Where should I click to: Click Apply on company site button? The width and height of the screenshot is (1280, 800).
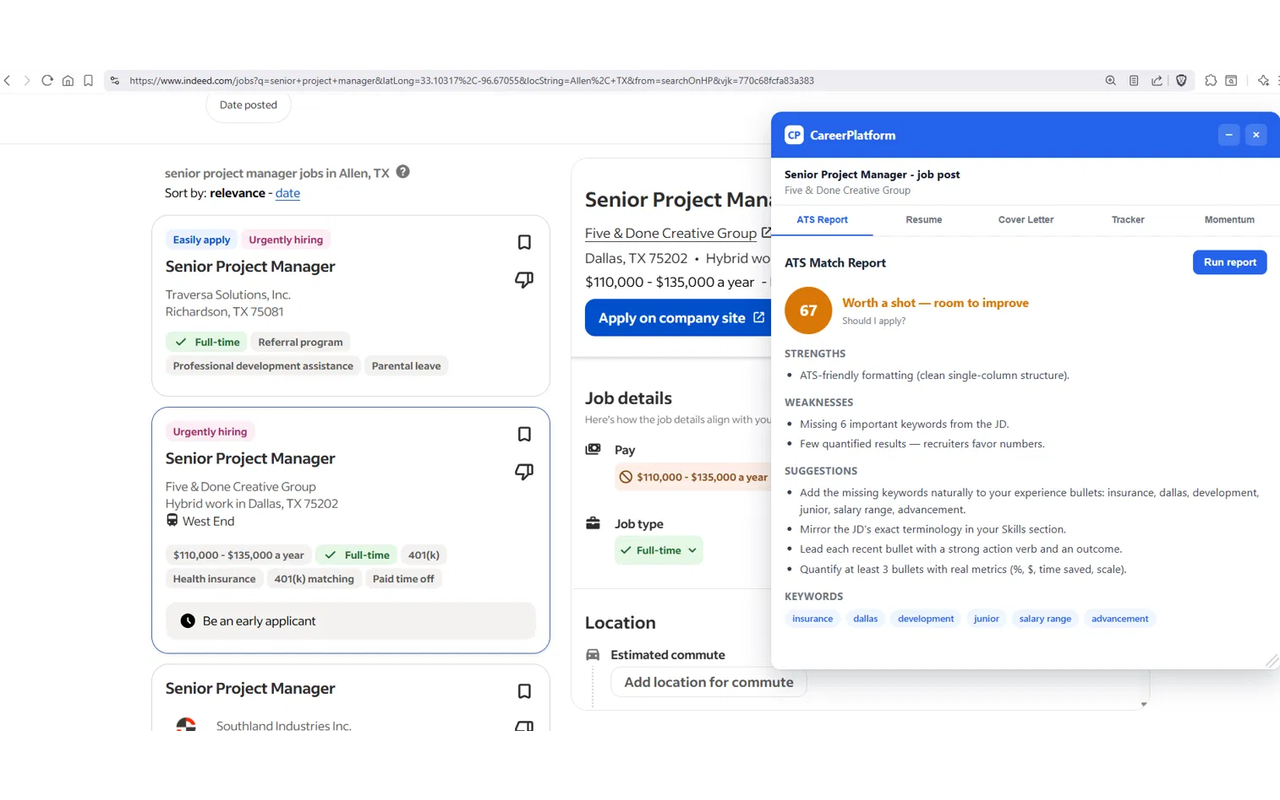pyautogui.click(x=678, y=318)
